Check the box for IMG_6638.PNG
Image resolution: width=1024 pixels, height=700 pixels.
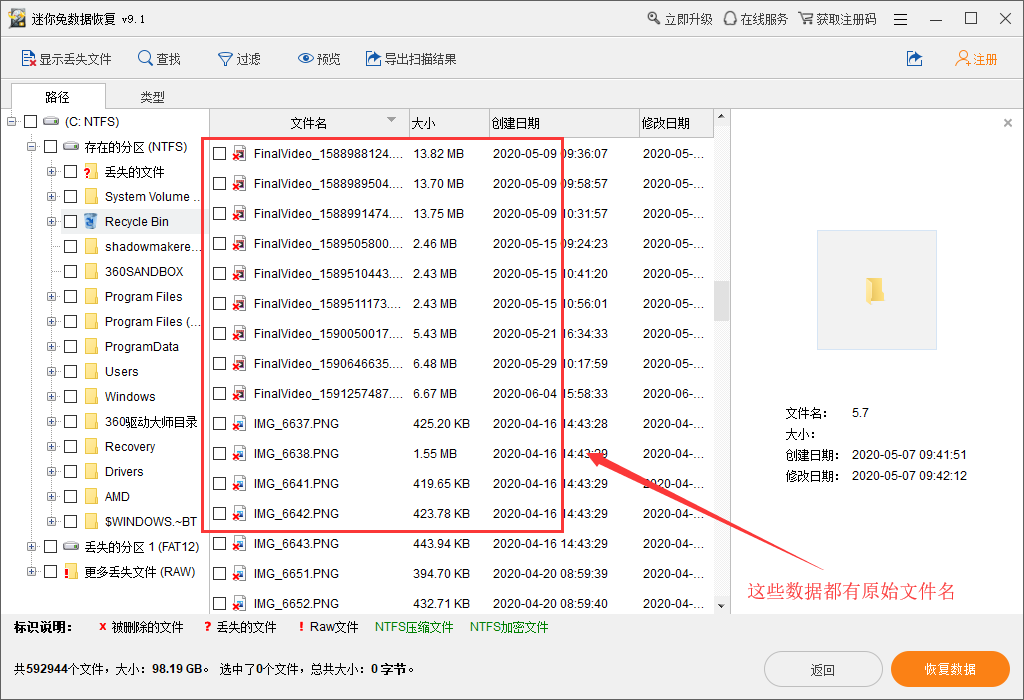(219, 454)
